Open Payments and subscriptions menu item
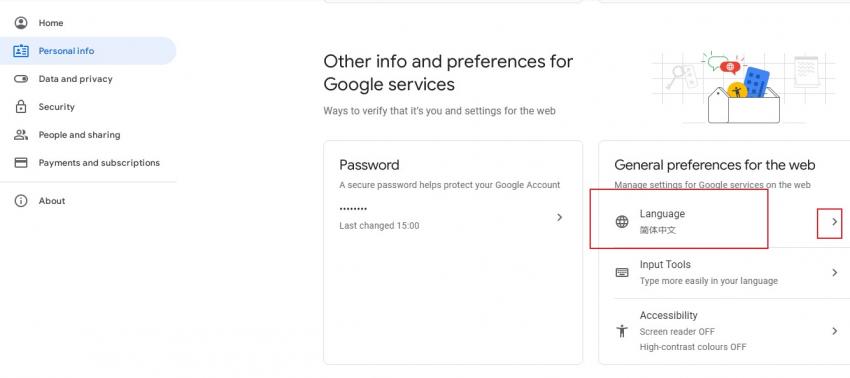Image resolution: width=850 pixels, height=378 pixels. 88,163
